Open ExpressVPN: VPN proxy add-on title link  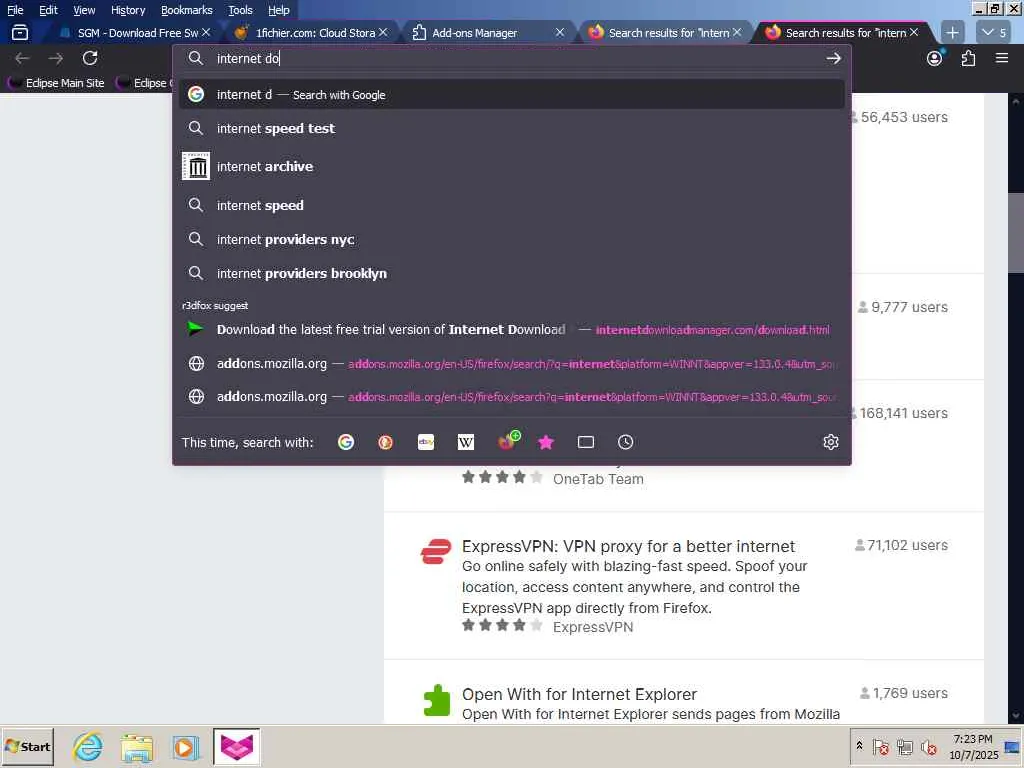coord(628,546)
